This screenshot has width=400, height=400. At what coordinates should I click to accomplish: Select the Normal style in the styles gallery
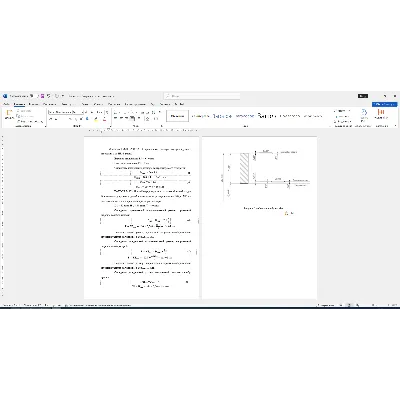177,116
